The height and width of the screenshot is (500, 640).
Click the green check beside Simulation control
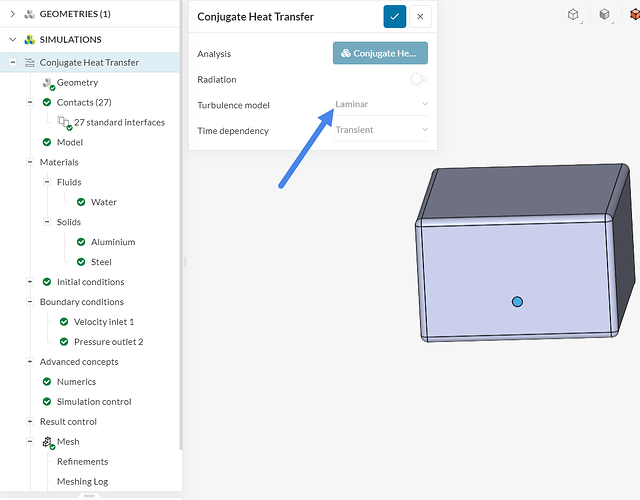coord(47,402)
